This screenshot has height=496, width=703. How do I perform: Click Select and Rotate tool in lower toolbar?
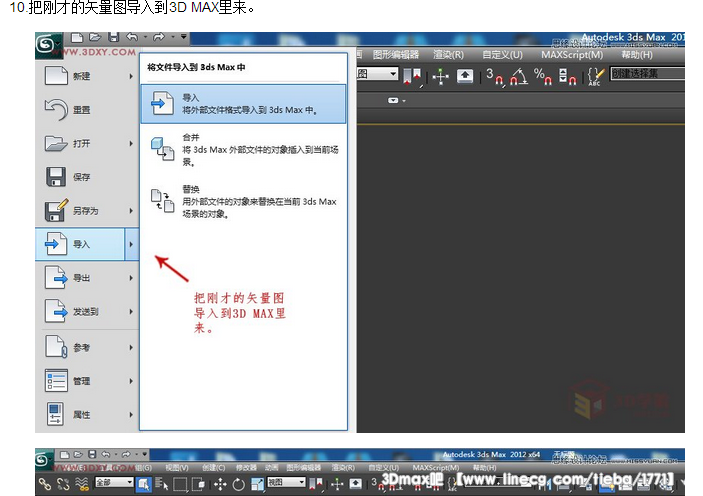click(x=239, y=484)
